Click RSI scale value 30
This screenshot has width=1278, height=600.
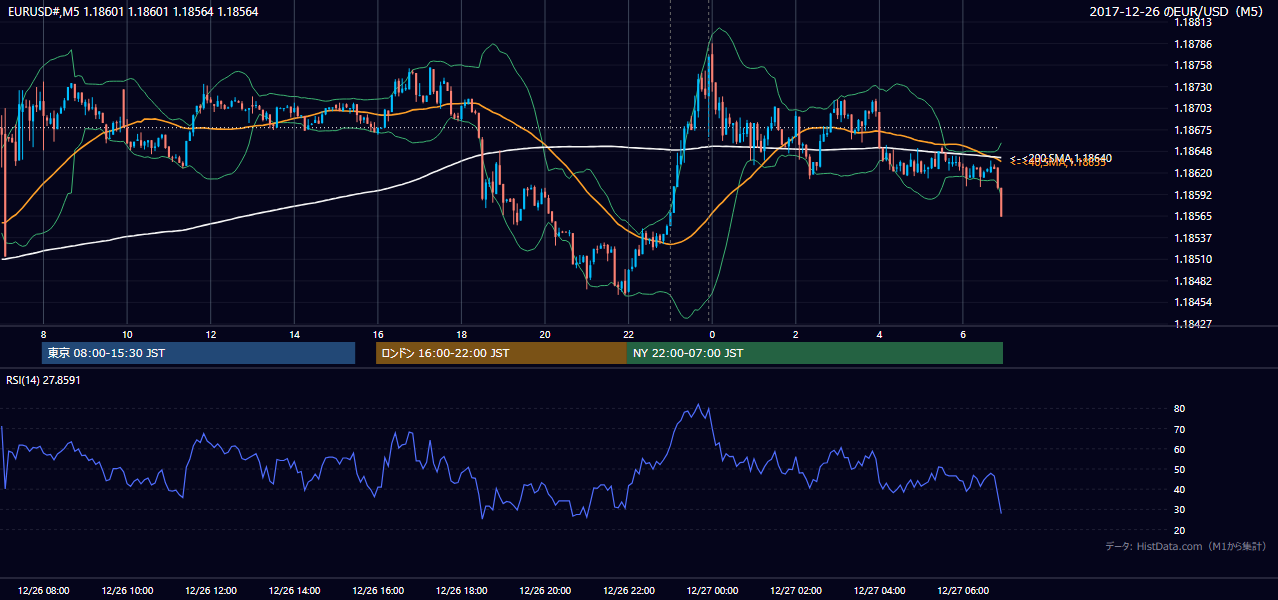click(1179, 510)
